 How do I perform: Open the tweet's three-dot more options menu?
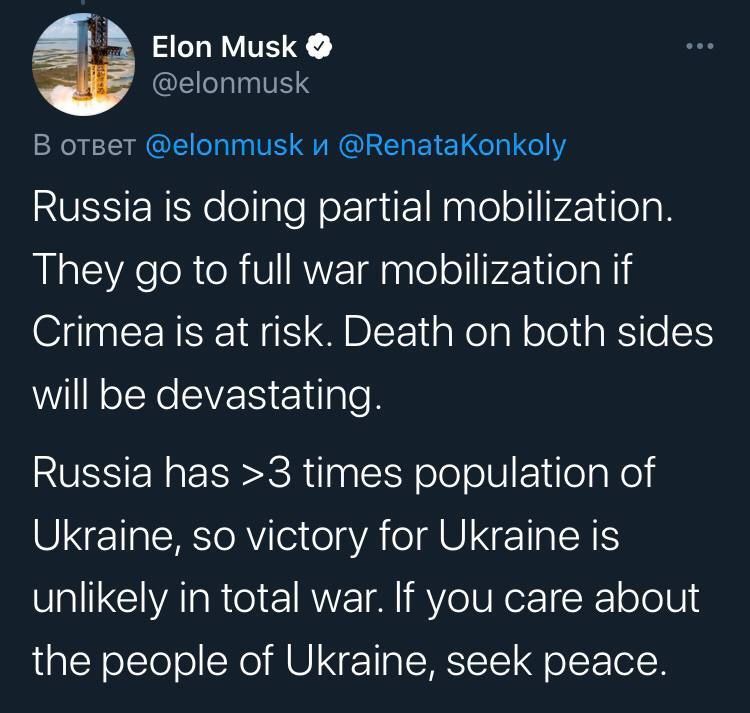click(699, 46)
